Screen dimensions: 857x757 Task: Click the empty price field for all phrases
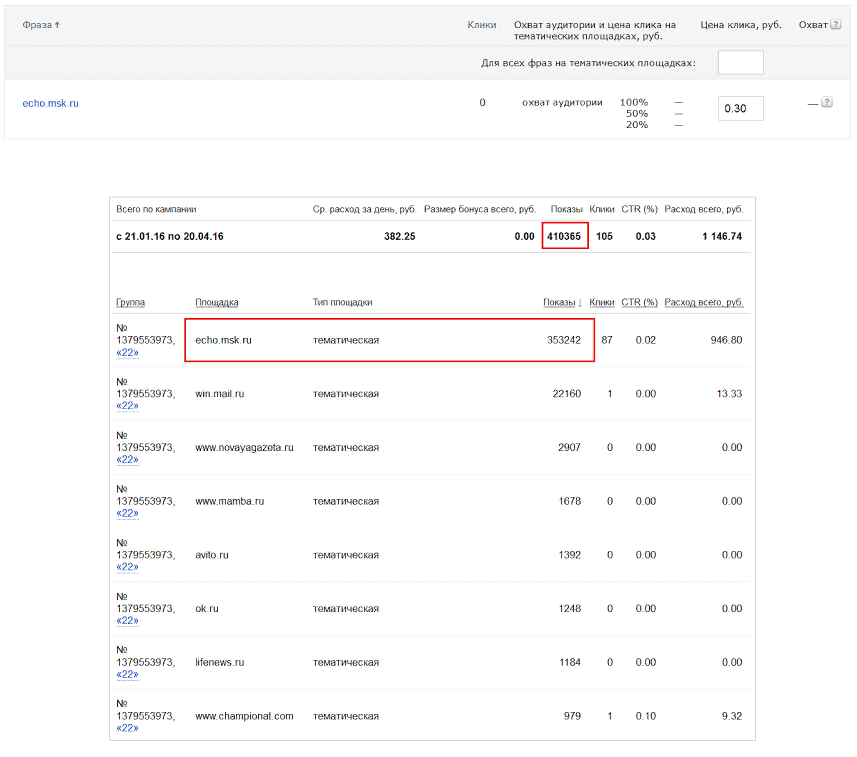tap(740, 63)
